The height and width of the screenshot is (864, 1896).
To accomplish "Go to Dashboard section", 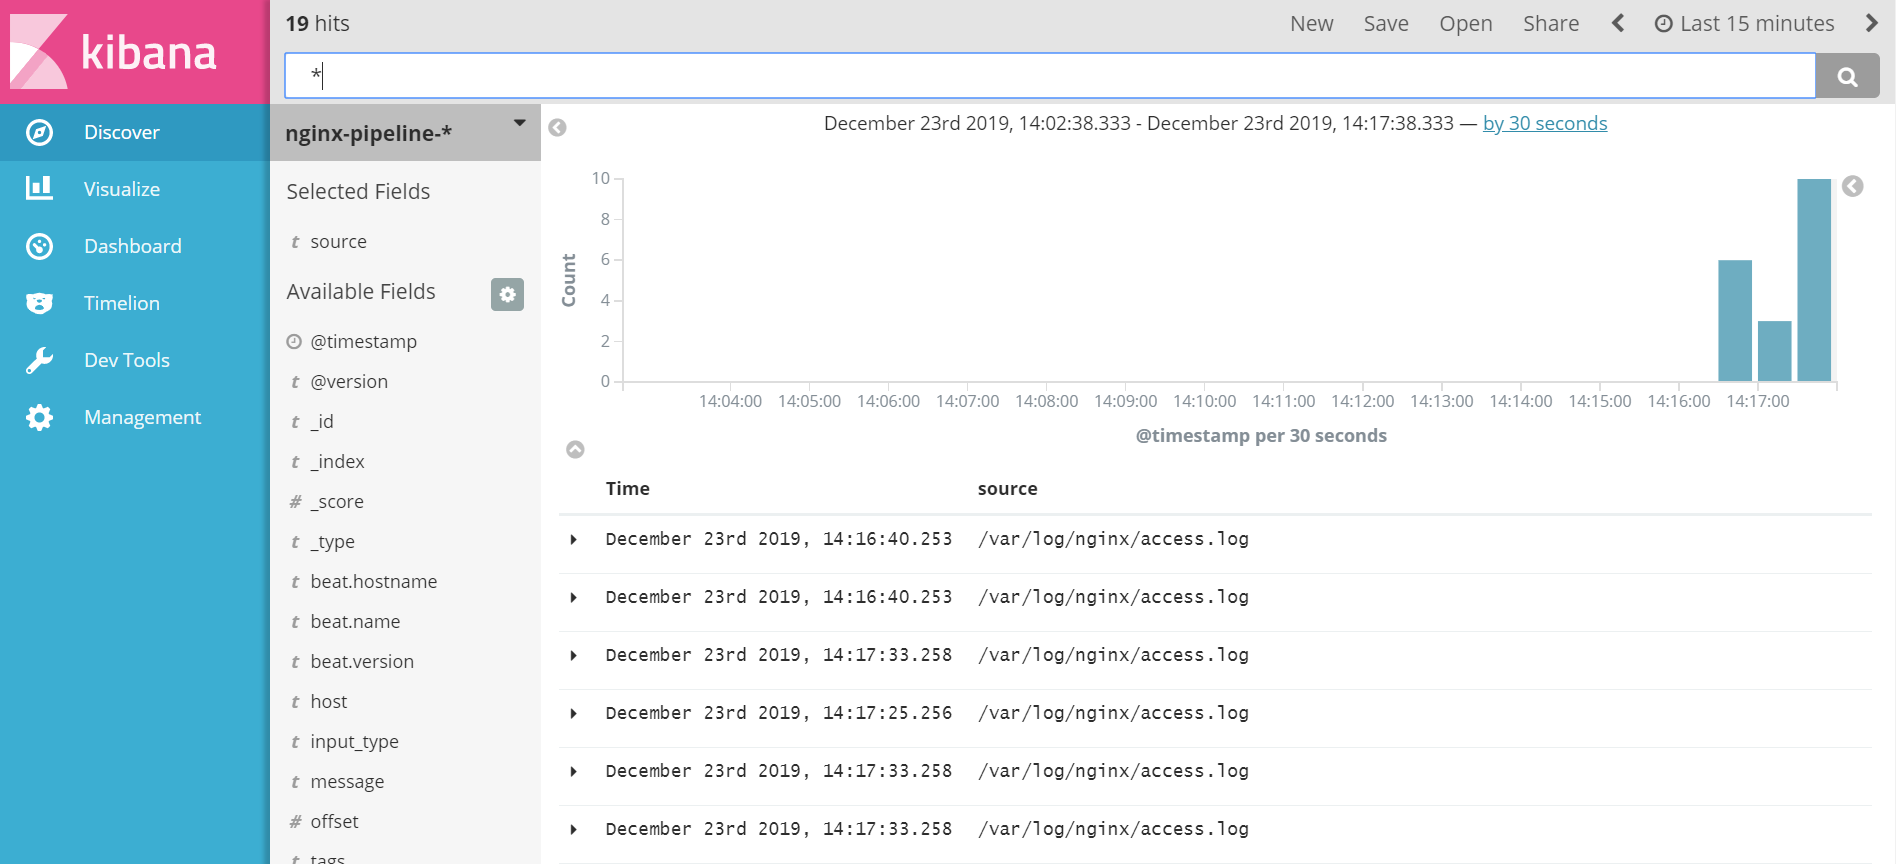I will click(135, 246).
